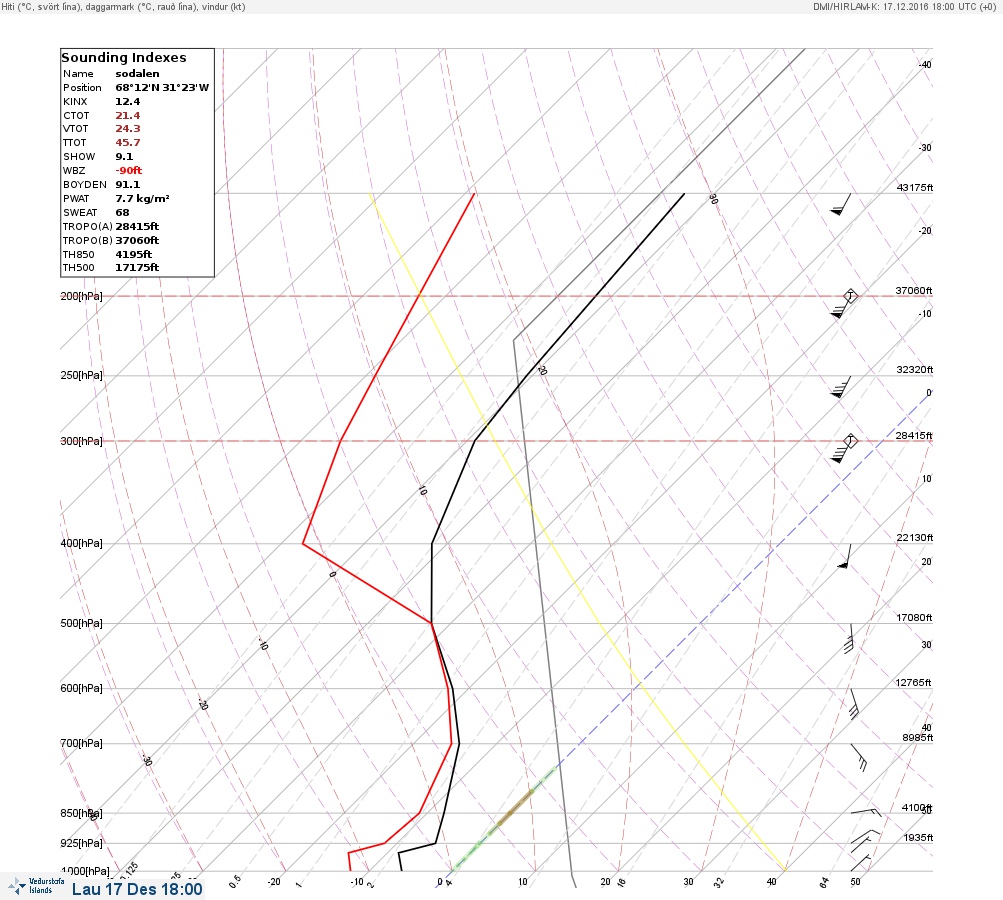The image size is (1003, 900).
Task: Click the 925[hPa] pressure label
Action: click(x=81, y=843)
